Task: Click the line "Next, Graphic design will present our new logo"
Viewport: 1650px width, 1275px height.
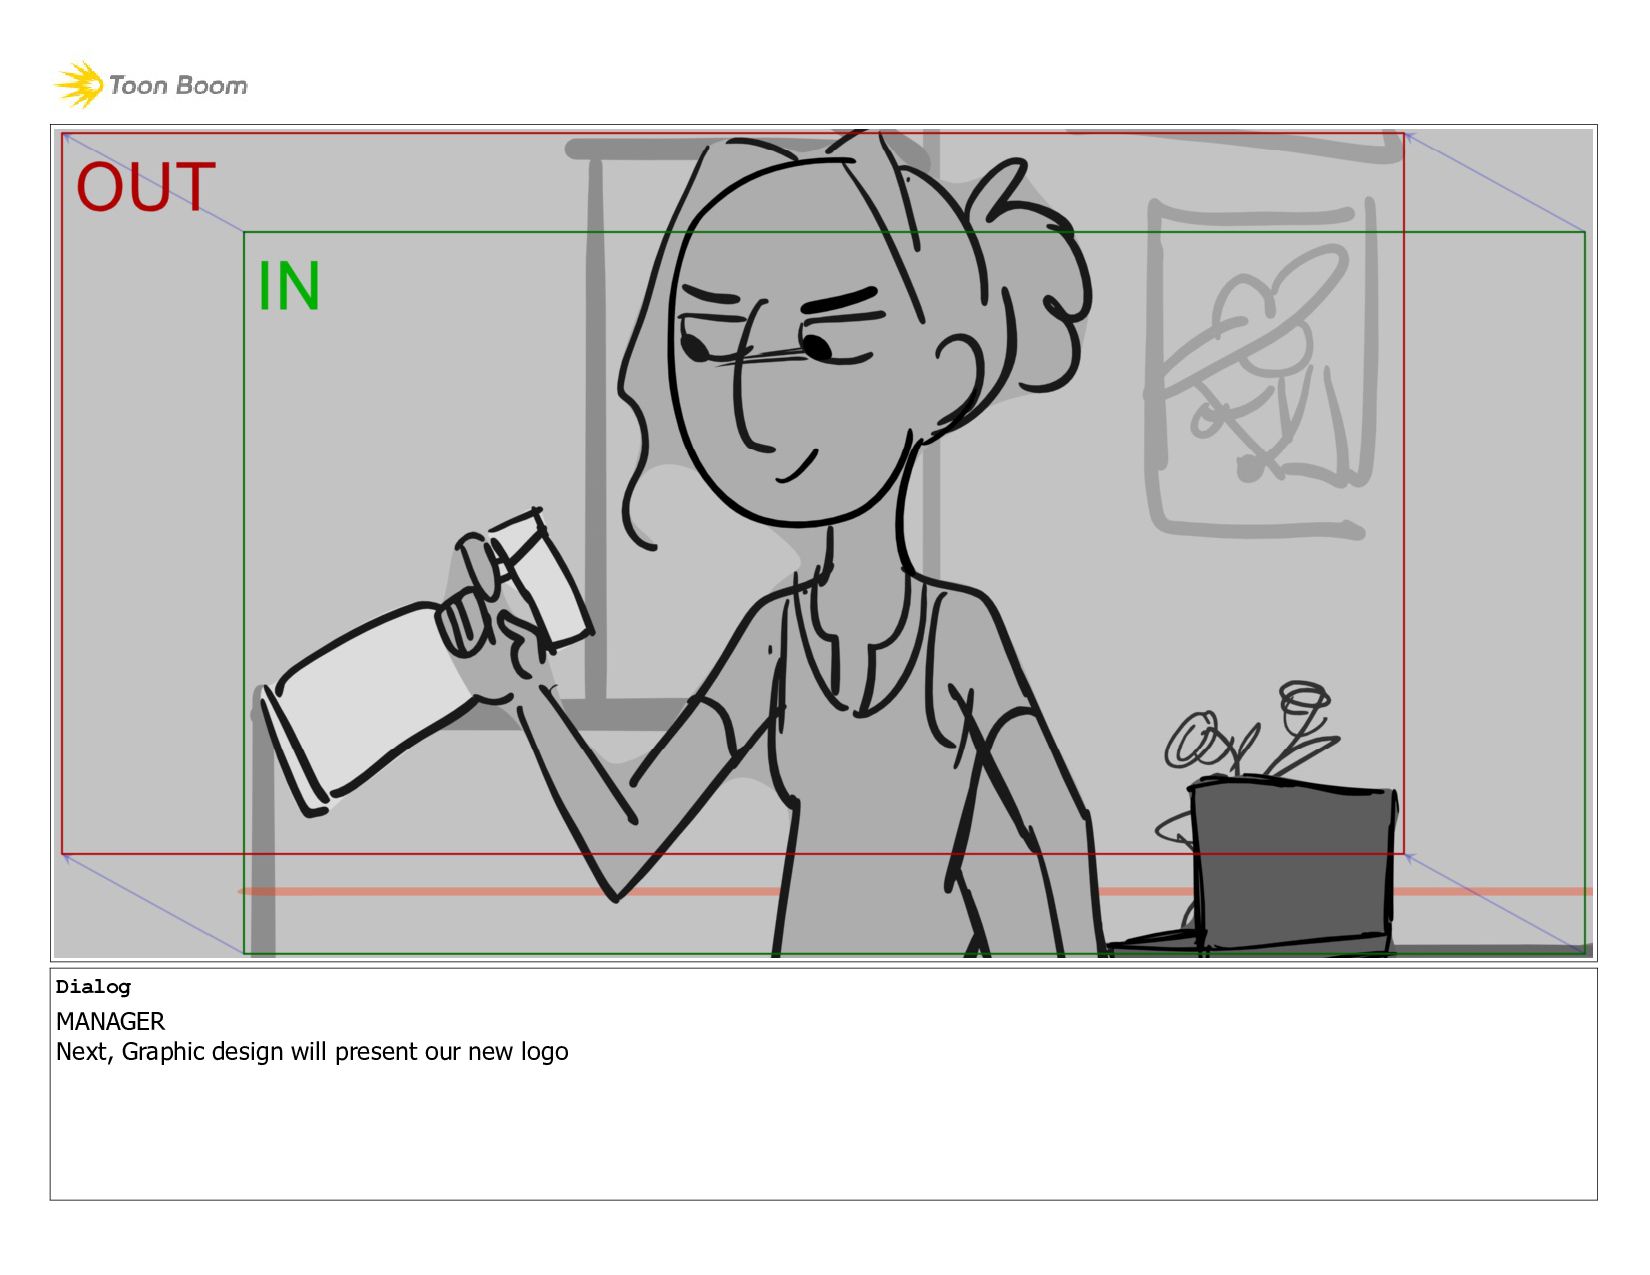Action: 312,1052
